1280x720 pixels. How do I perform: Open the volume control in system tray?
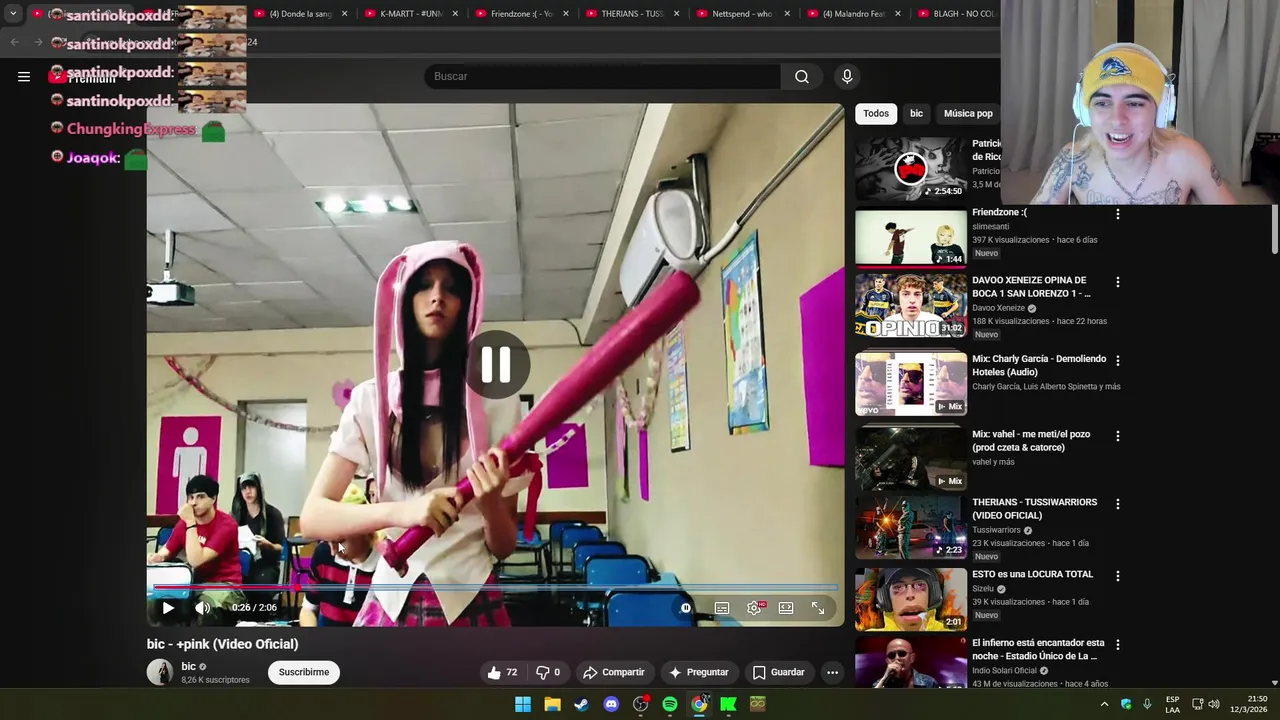point(1214,704)
